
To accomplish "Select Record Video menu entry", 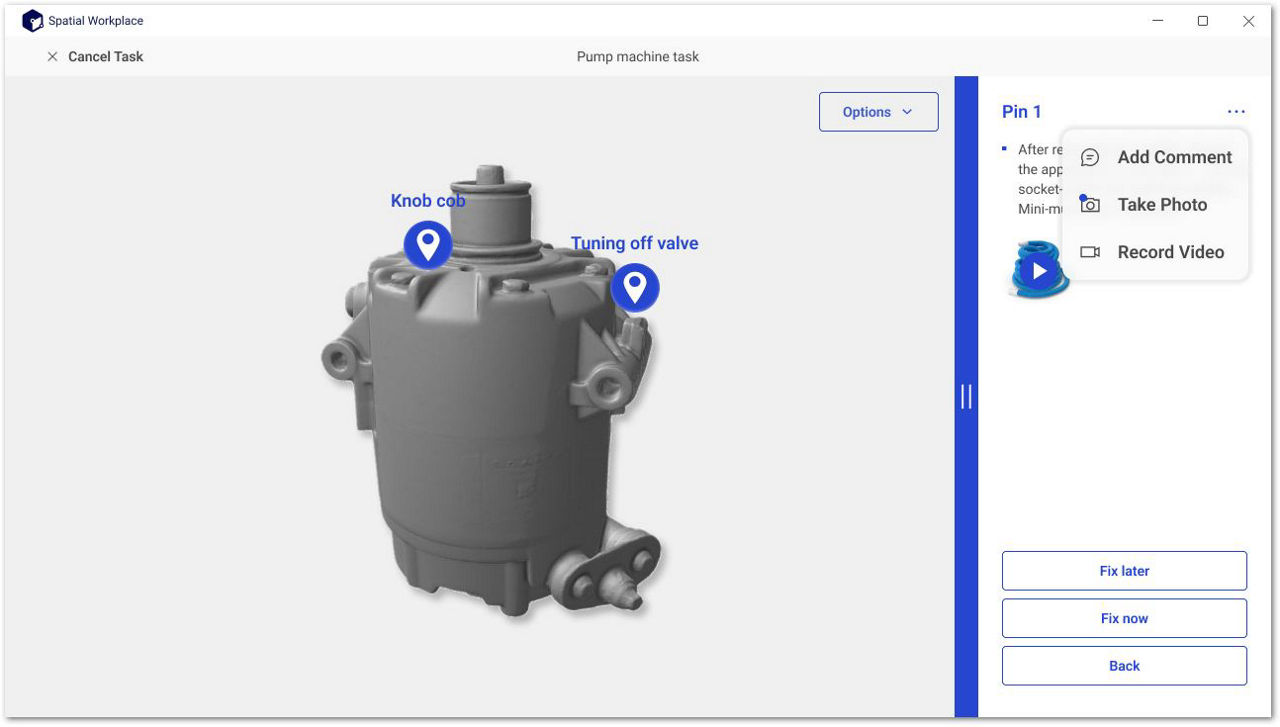I will tap(1170, 253).
